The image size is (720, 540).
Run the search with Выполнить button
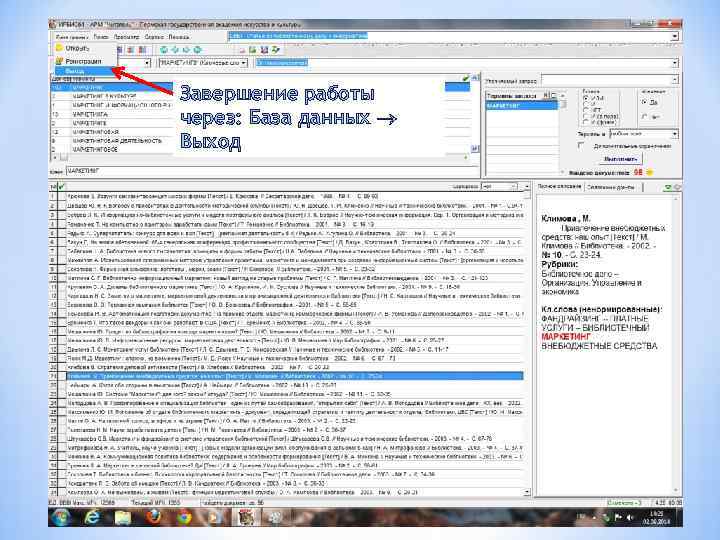pyautogui.click(x=620, y=159)
